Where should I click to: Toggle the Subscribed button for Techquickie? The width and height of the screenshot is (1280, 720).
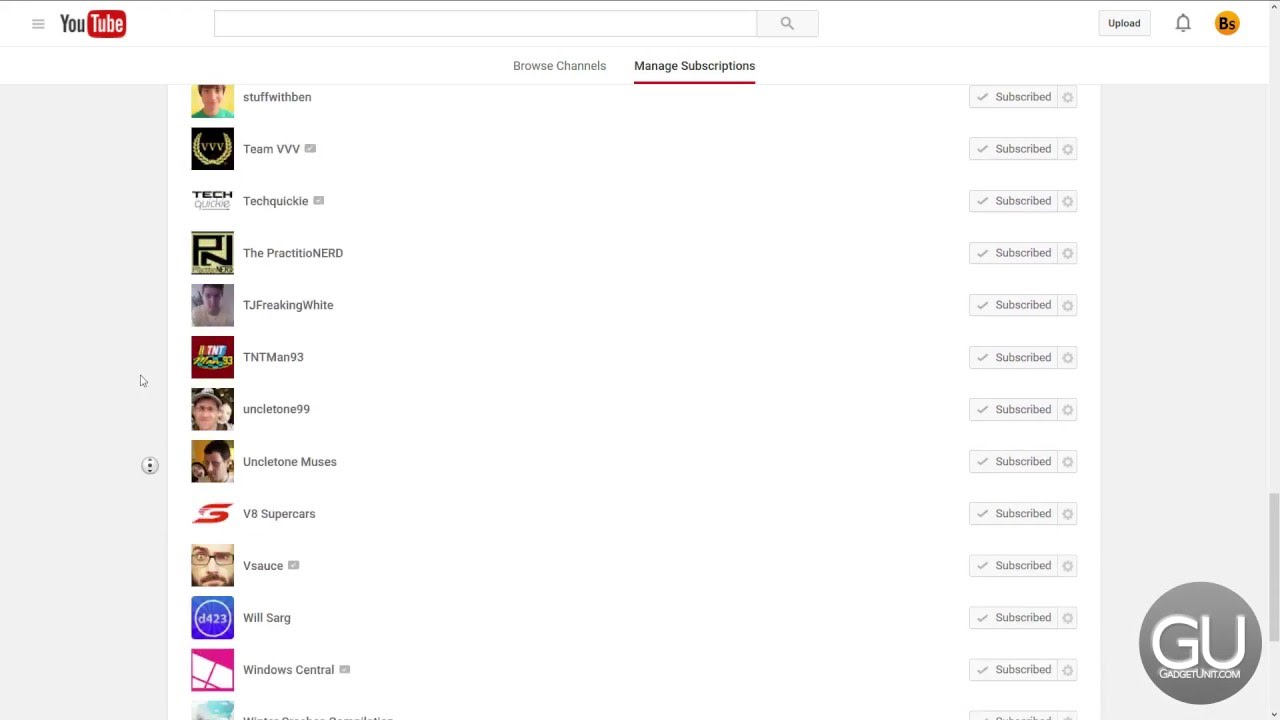(1013, 201)
